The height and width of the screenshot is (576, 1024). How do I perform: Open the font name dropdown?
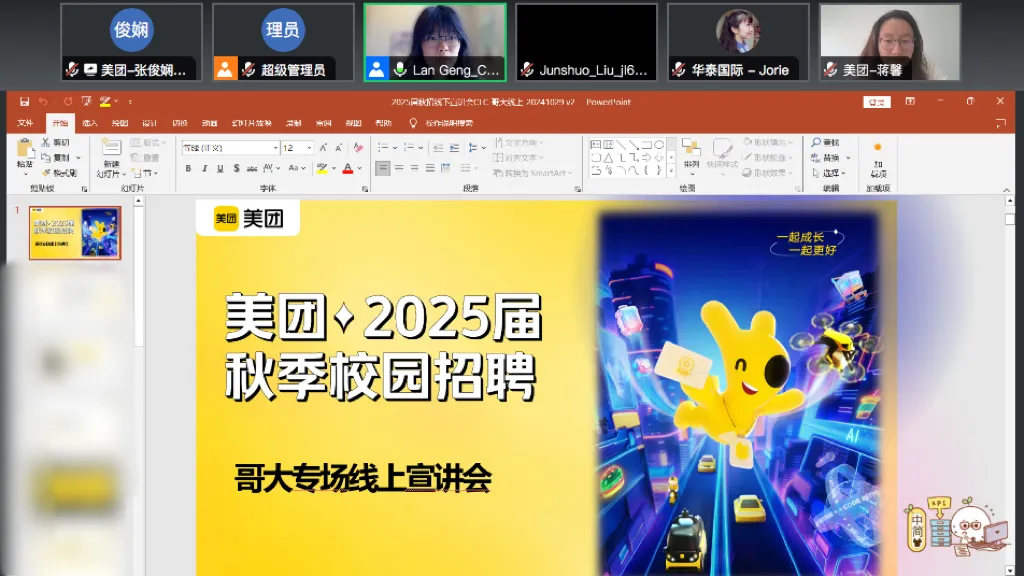(276, 148)
